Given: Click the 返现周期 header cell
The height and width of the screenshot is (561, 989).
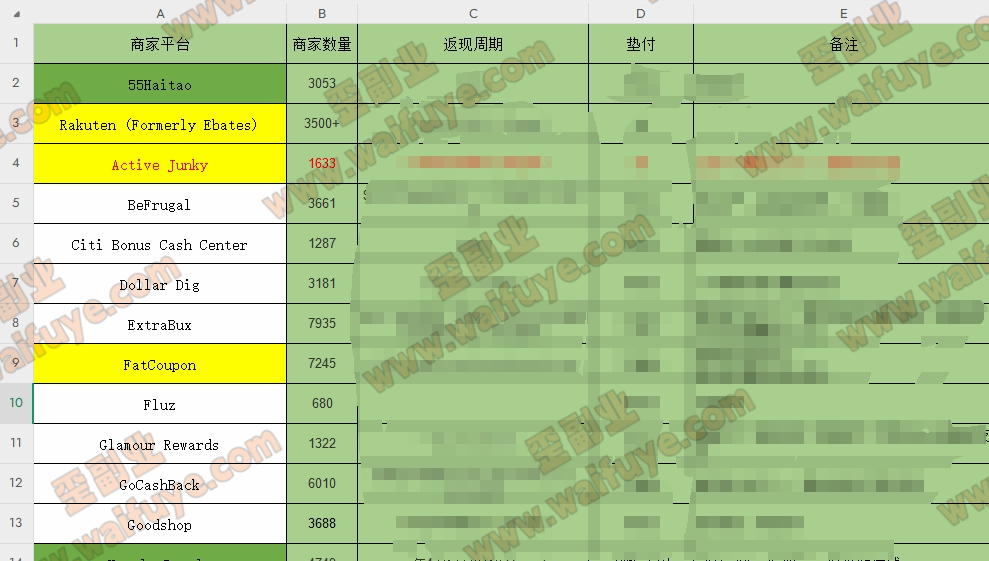Looking at the screenshot, I should click(473, 44).
